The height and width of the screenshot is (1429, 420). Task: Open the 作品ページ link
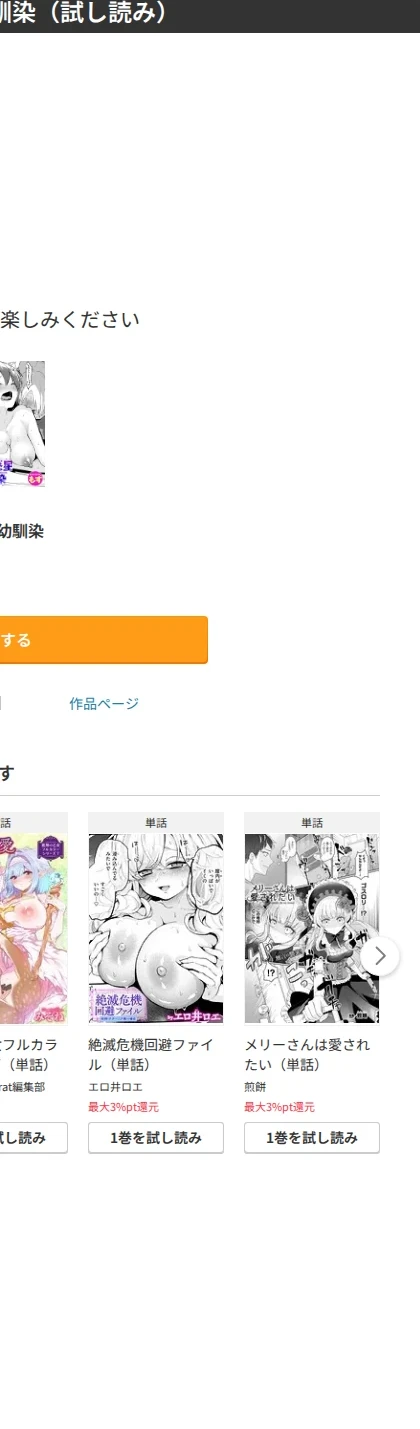(104, 704)
